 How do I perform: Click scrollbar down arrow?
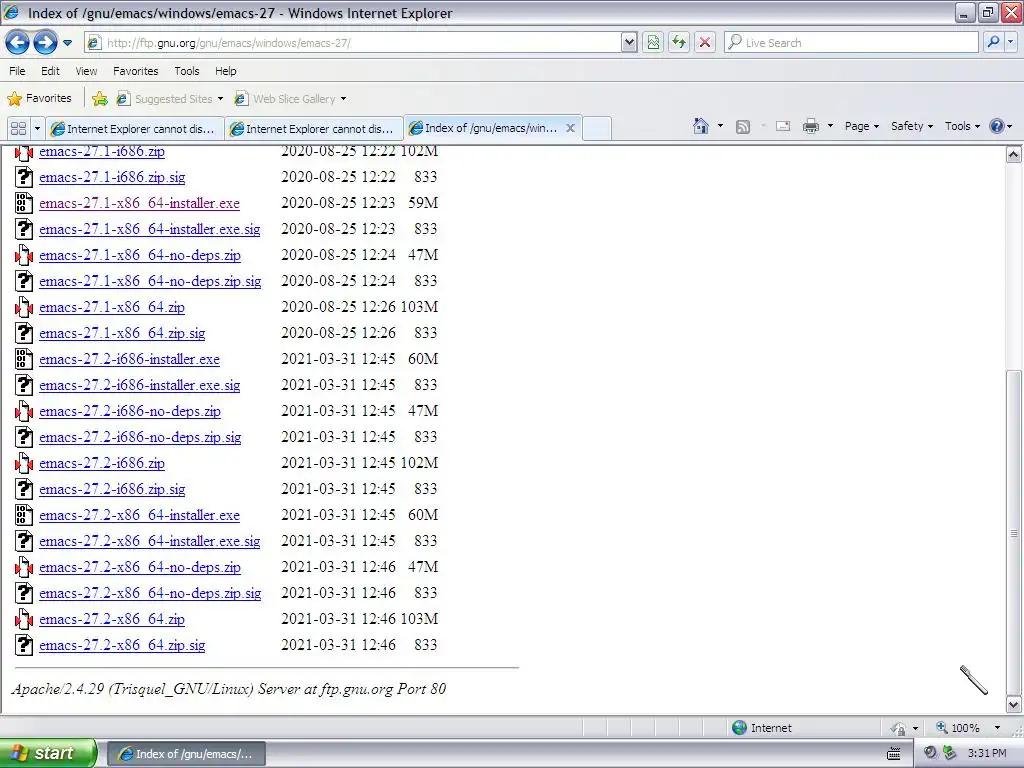(1013, 705)
